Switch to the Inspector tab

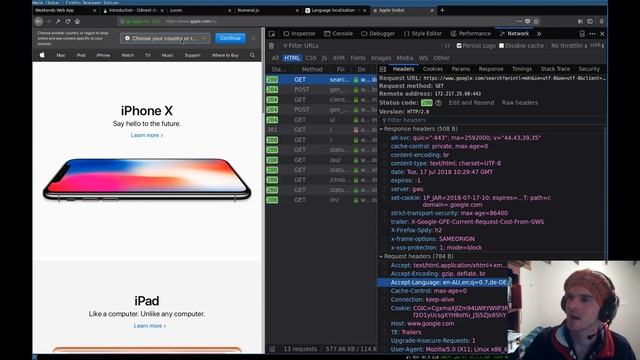point(299,34)
